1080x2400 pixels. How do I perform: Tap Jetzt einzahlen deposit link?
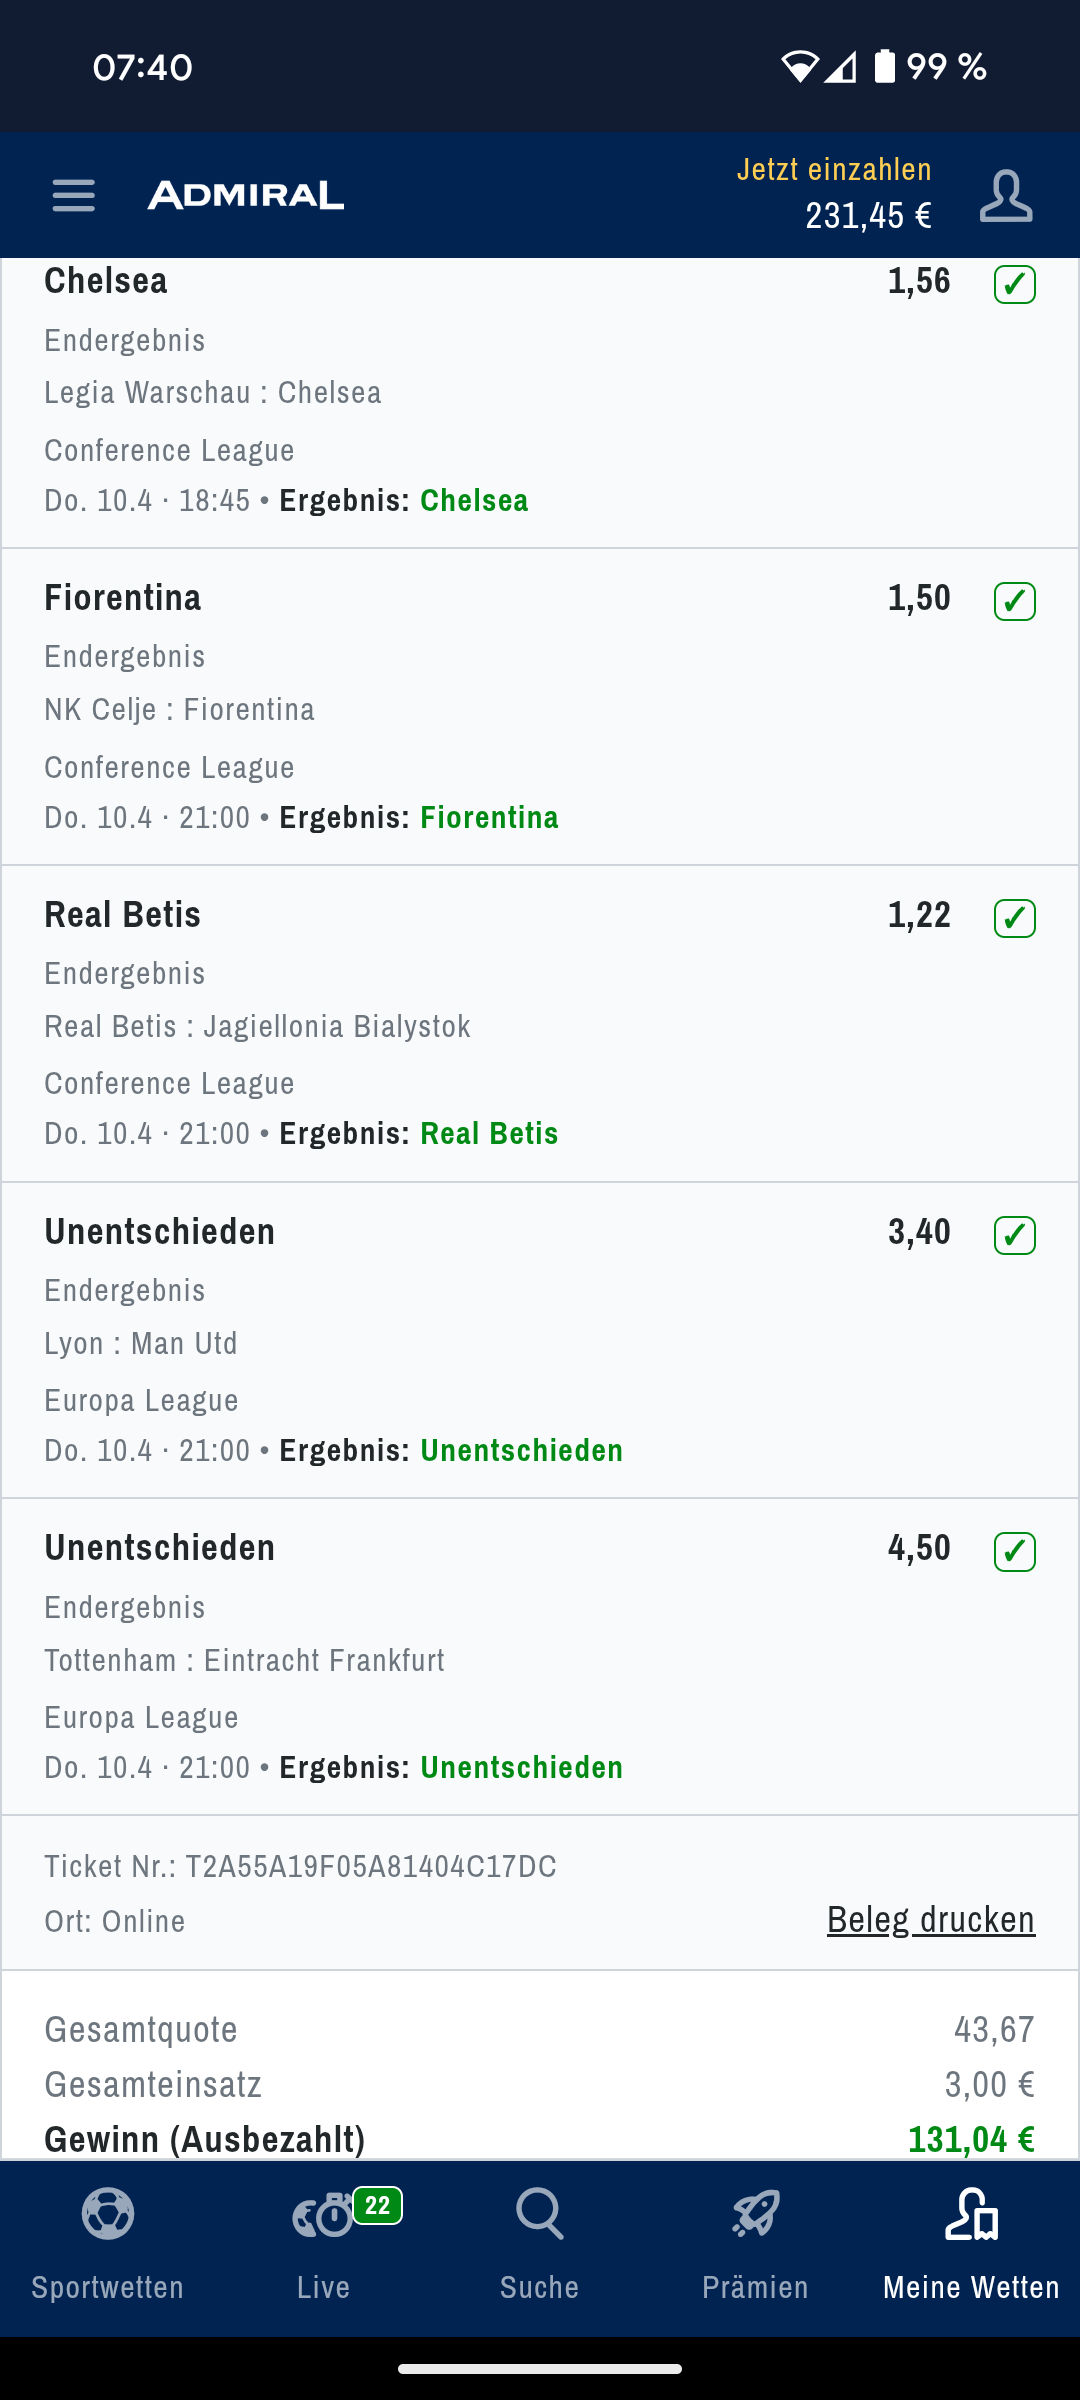[x=834, y=170]
